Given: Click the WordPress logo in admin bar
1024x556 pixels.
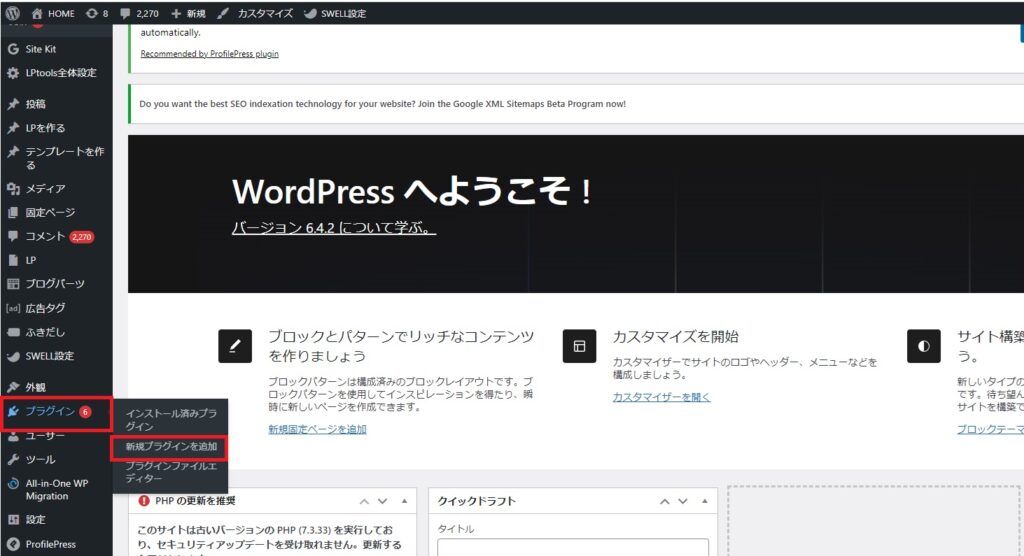Looking at the screenshot, I should pos(12,13).
